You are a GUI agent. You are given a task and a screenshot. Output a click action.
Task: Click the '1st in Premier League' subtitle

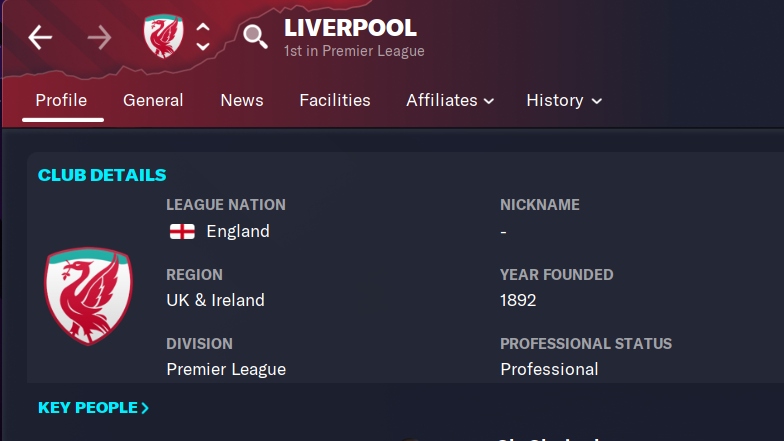click(x=354, y=51)
